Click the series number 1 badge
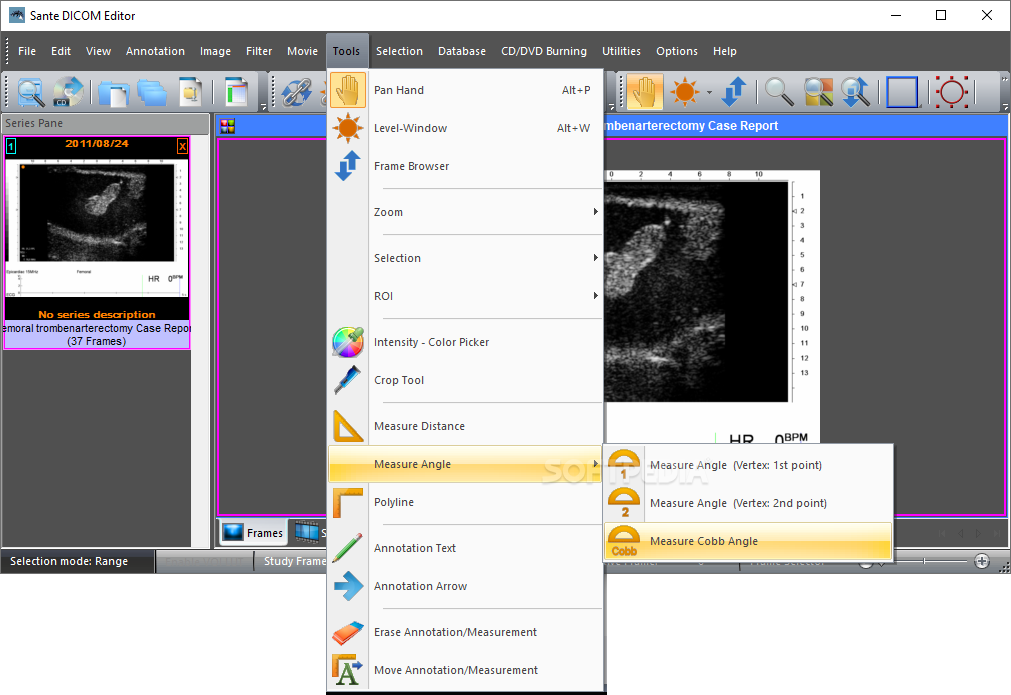The image size is (1011, 695). 11,146
